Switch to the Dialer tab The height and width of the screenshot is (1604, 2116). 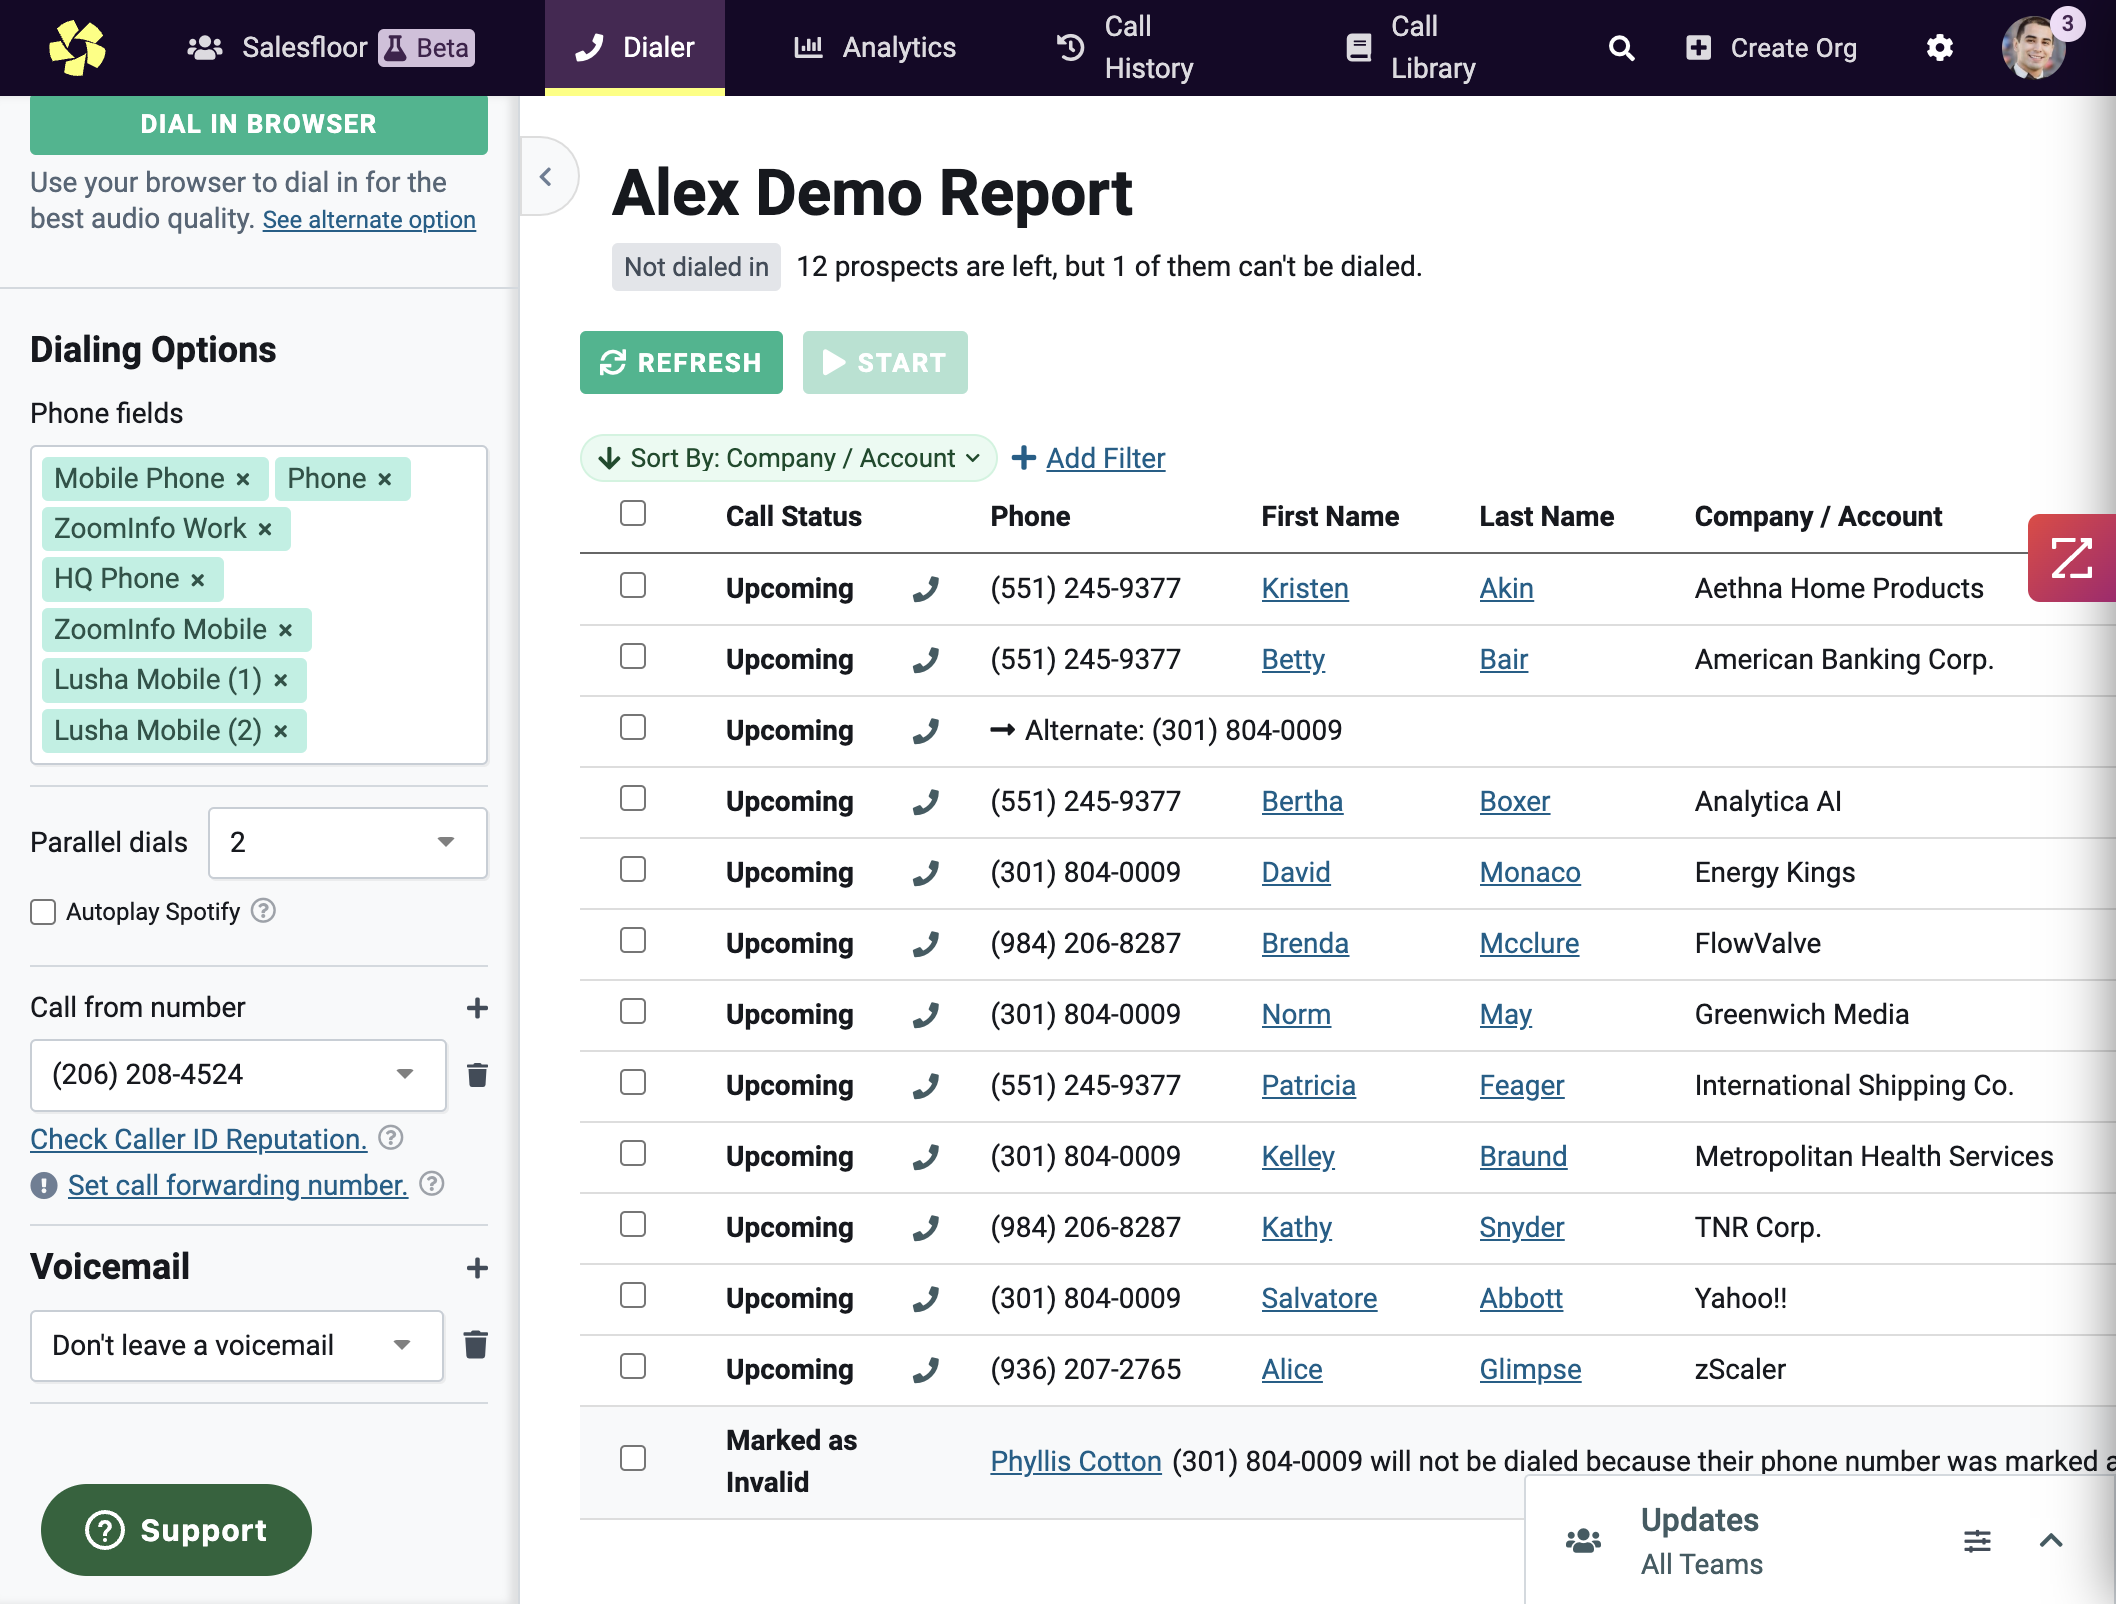pyautogui.click(x=635, y=47)
